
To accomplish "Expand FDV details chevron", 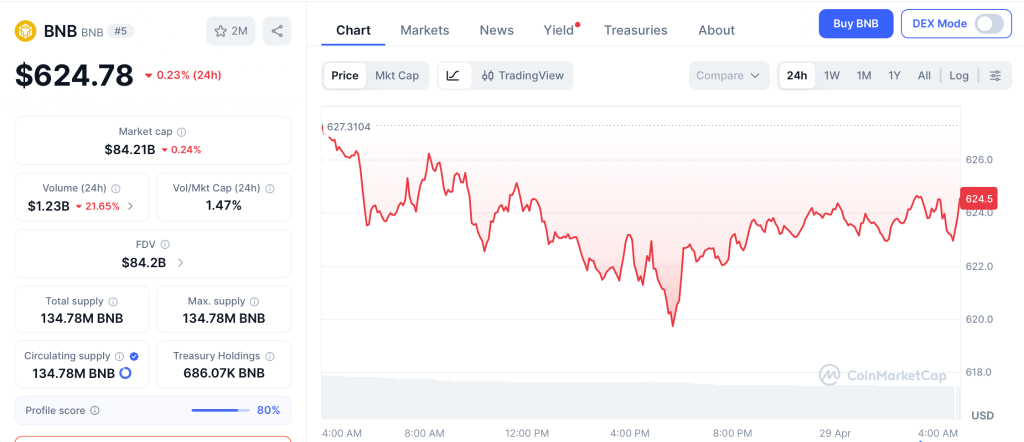I will click(x=180, y=263).
